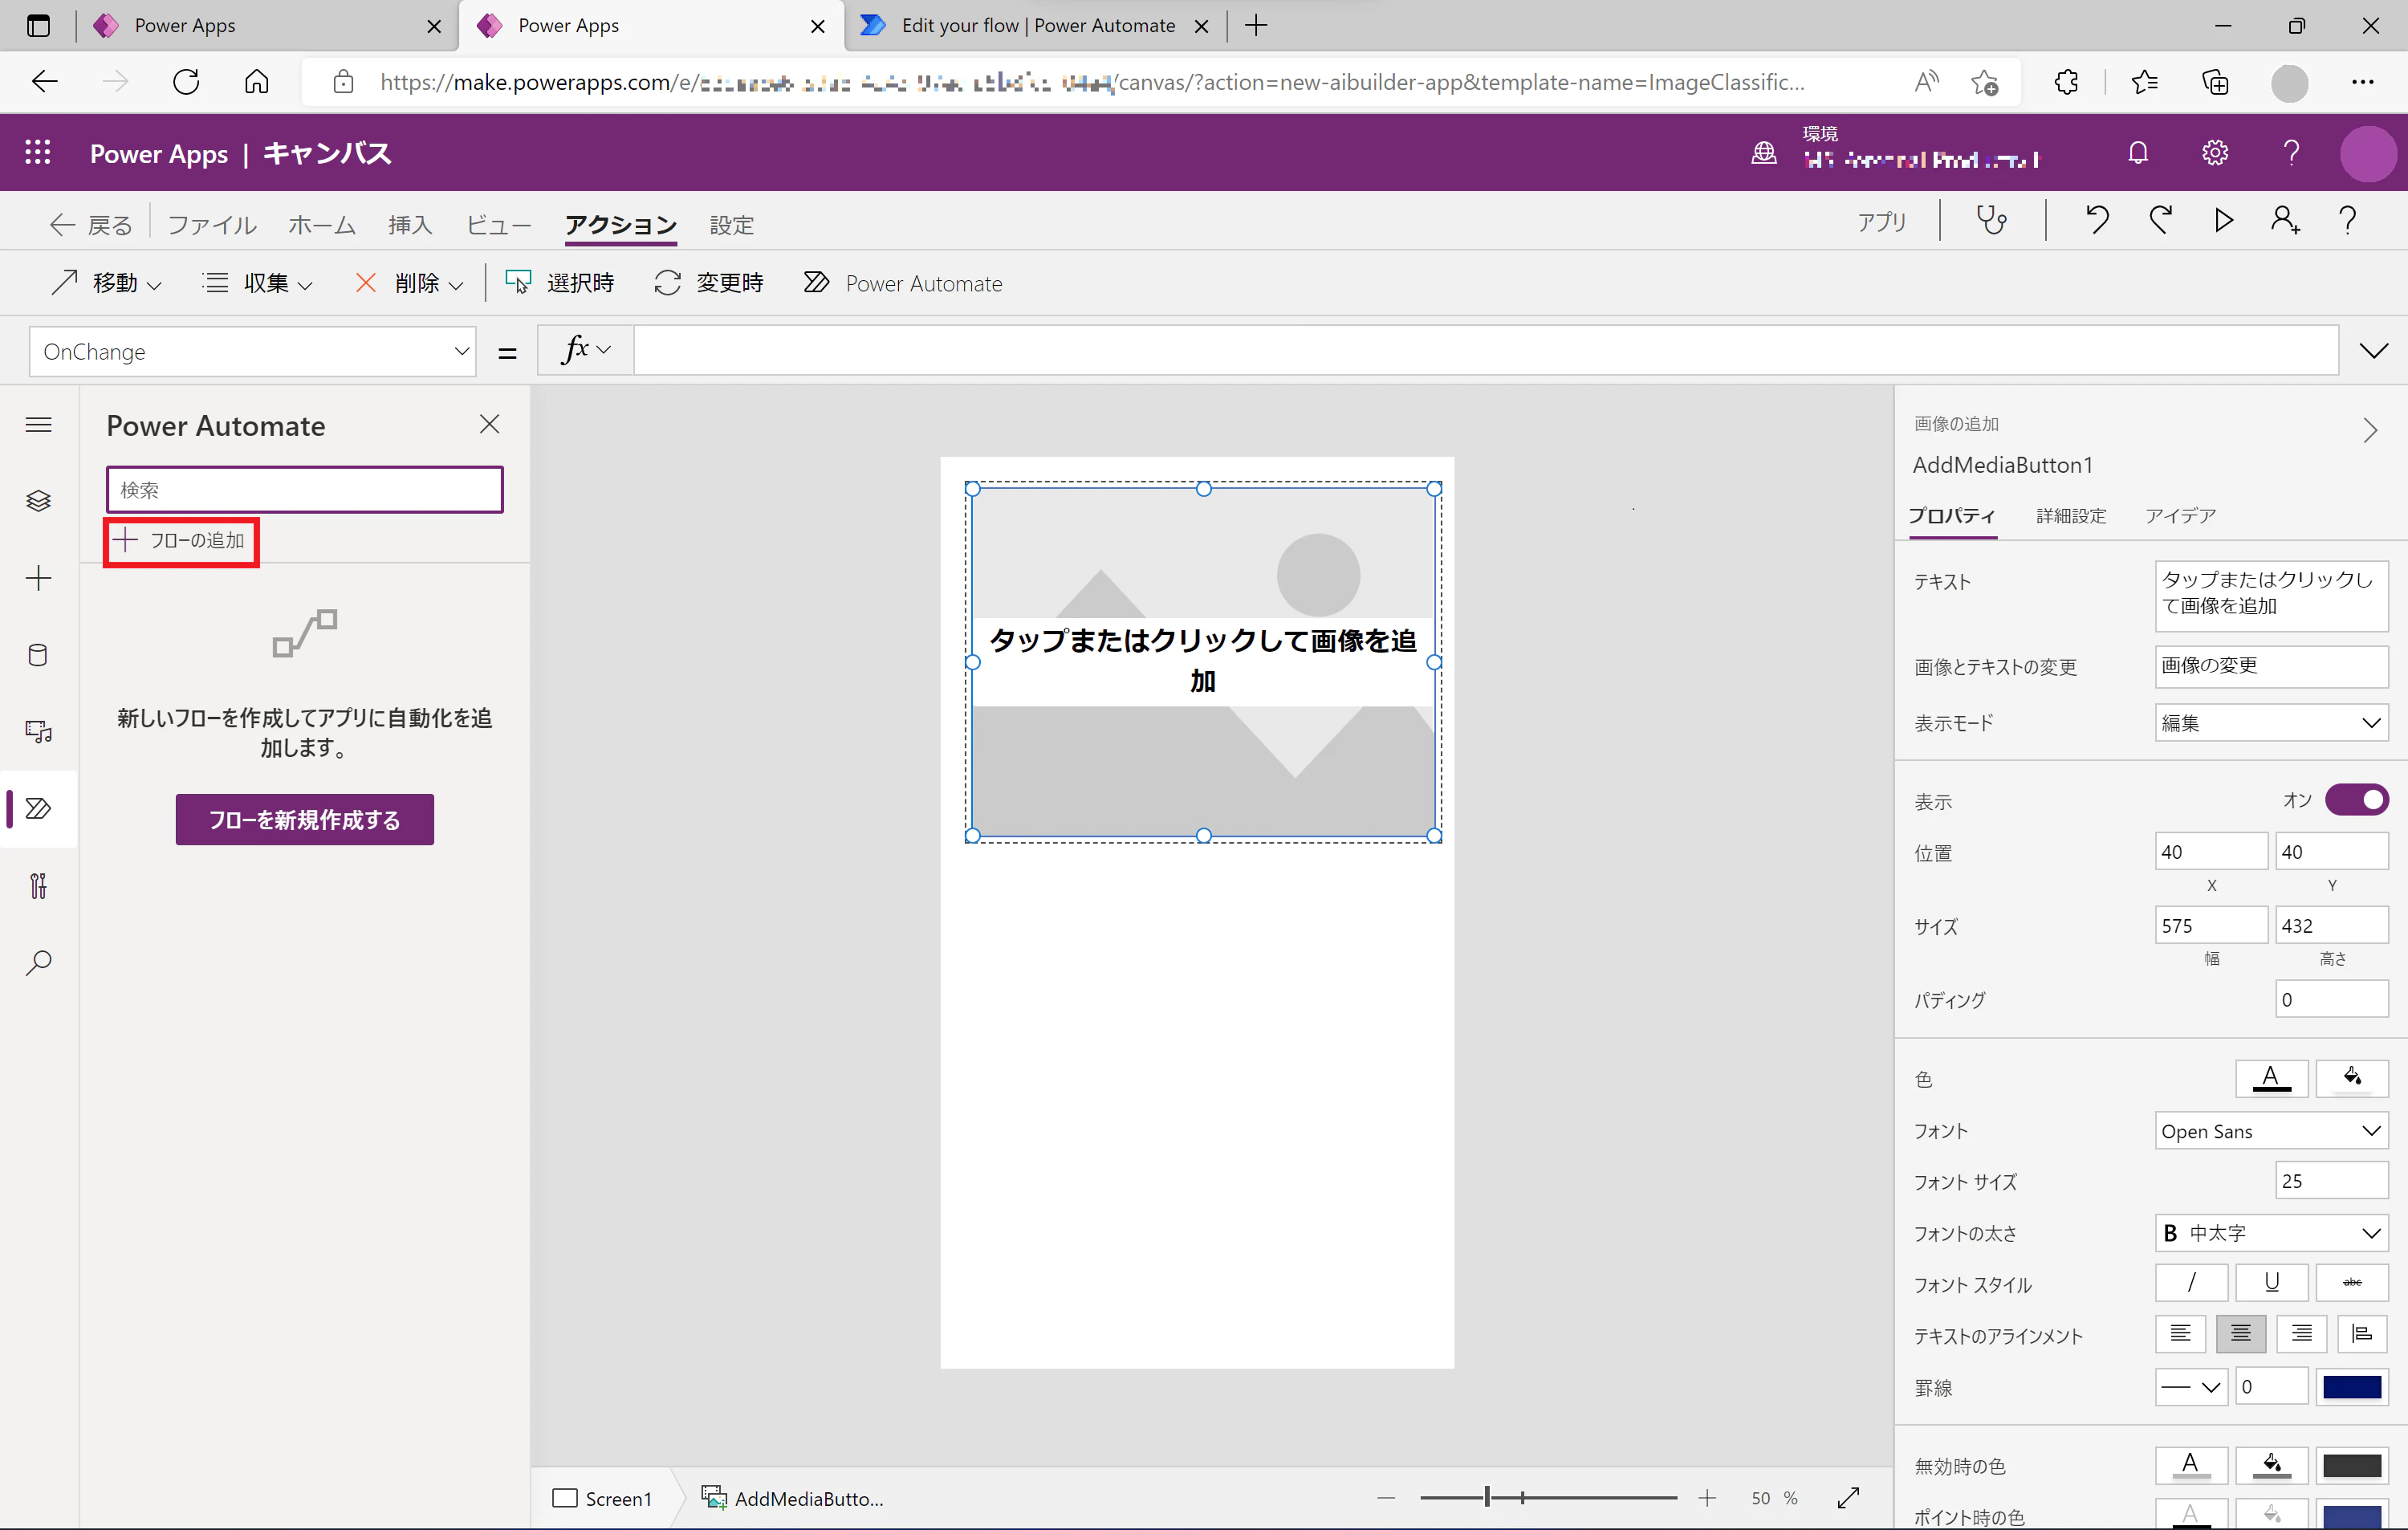The image size is (2408, 1530).
Task: Open notifications bell in Power Apps header
Action: point(2138,153)
